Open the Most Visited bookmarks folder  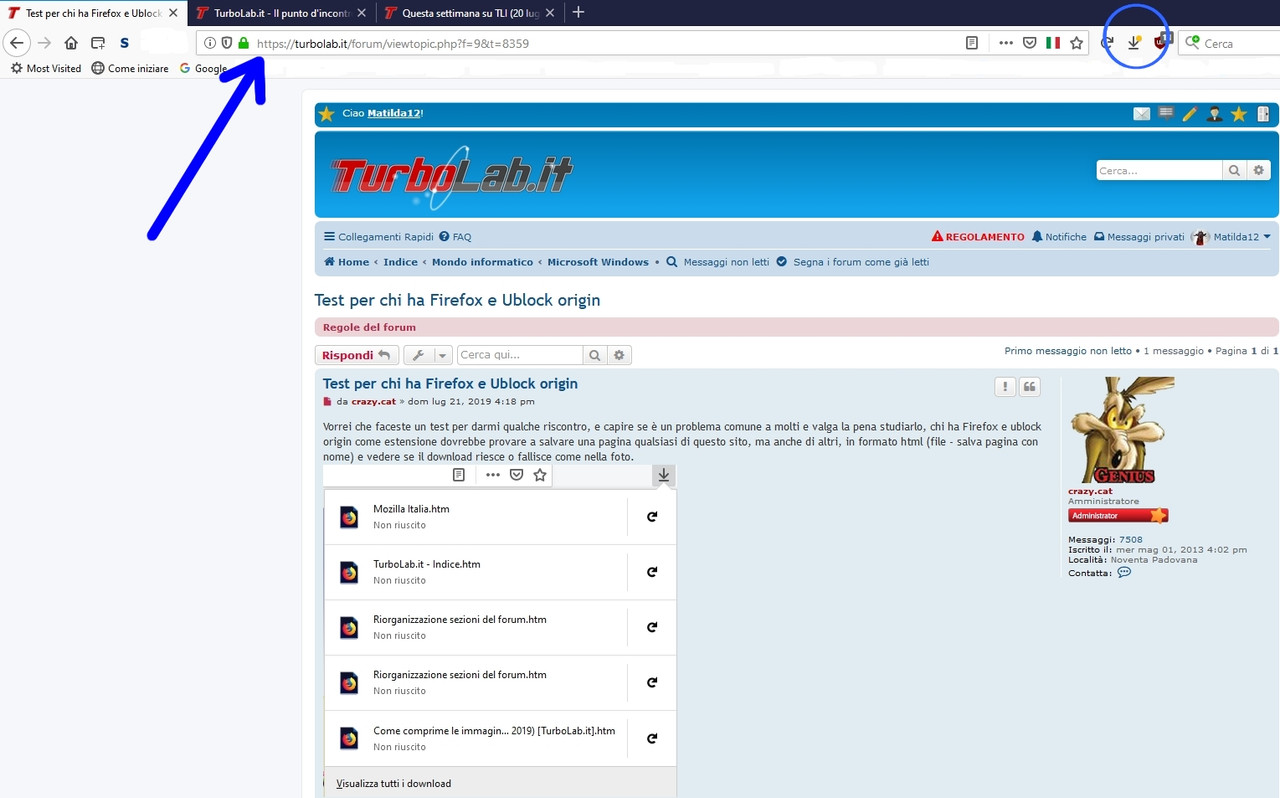point(46,68)
